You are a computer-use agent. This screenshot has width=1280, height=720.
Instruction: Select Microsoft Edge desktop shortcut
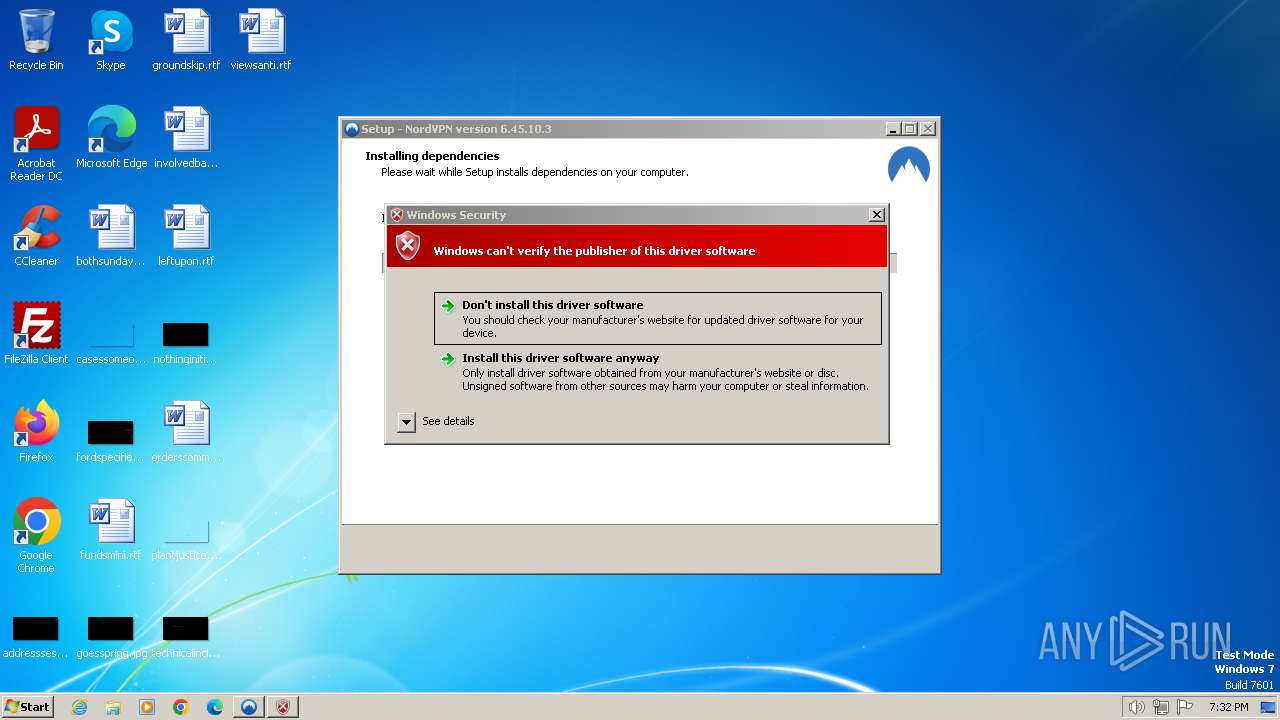pos(111,138)
